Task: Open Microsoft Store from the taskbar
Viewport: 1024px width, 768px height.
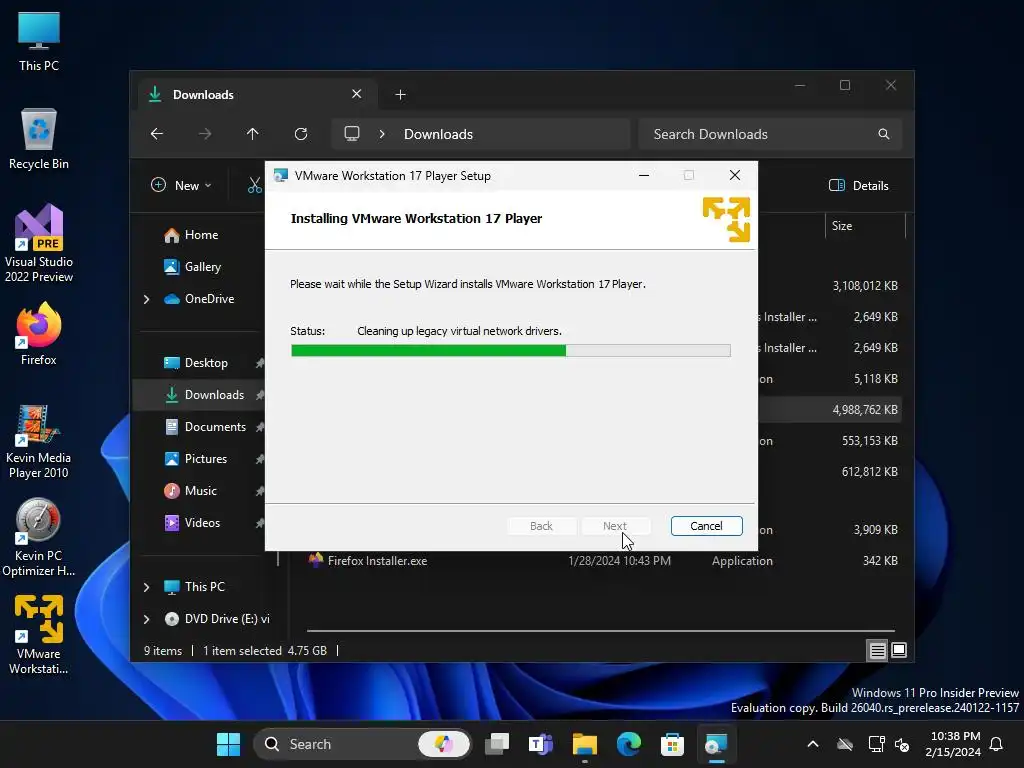Action: 672,744
